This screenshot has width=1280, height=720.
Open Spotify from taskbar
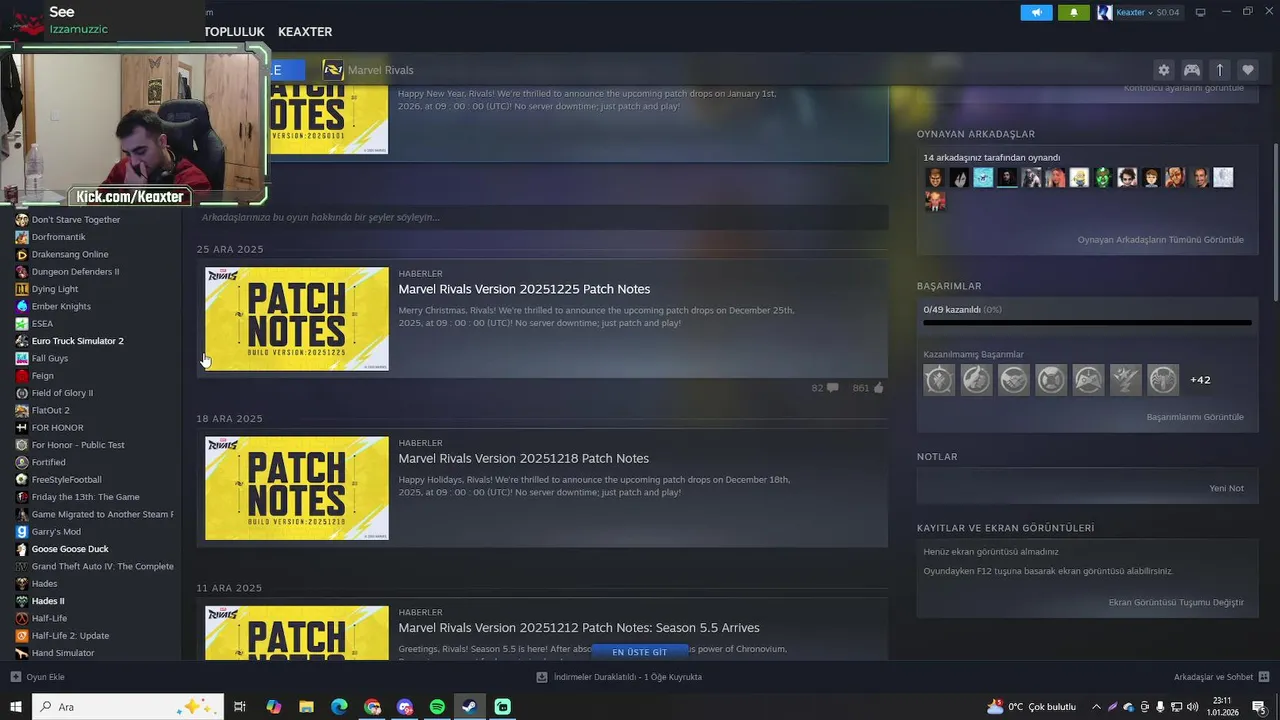[x=437, y=707]
